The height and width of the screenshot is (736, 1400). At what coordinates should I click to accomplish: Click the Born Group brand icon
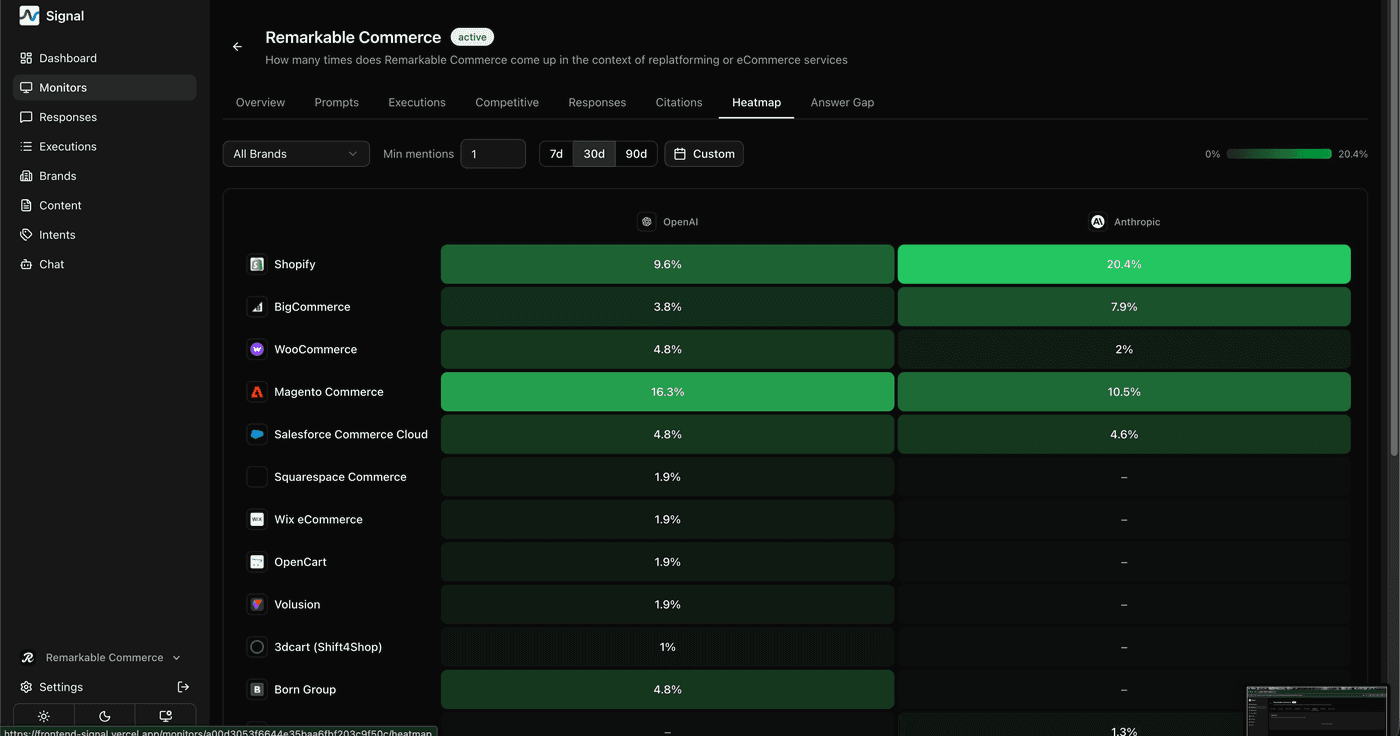click(x=257, y=689)
